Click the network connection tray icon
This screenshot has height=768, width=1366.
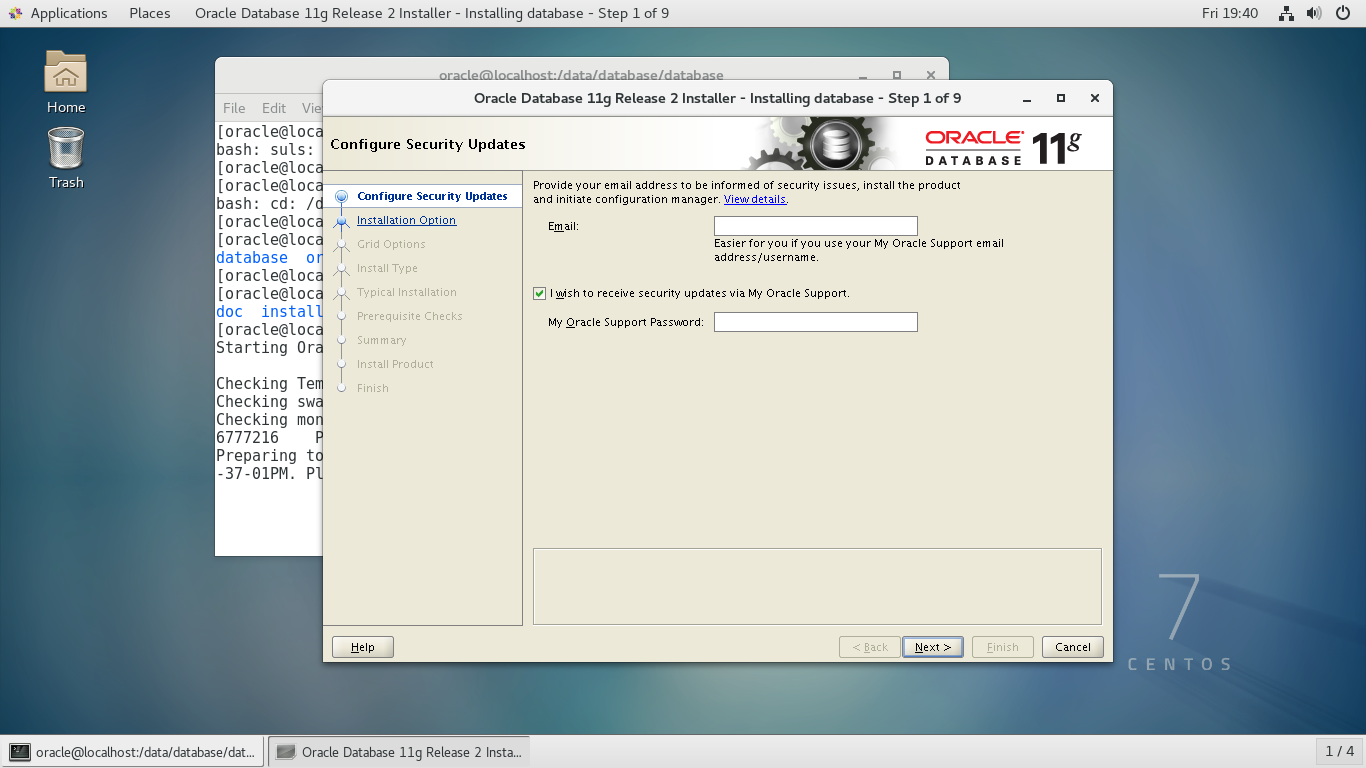(x=1287, y=13)
